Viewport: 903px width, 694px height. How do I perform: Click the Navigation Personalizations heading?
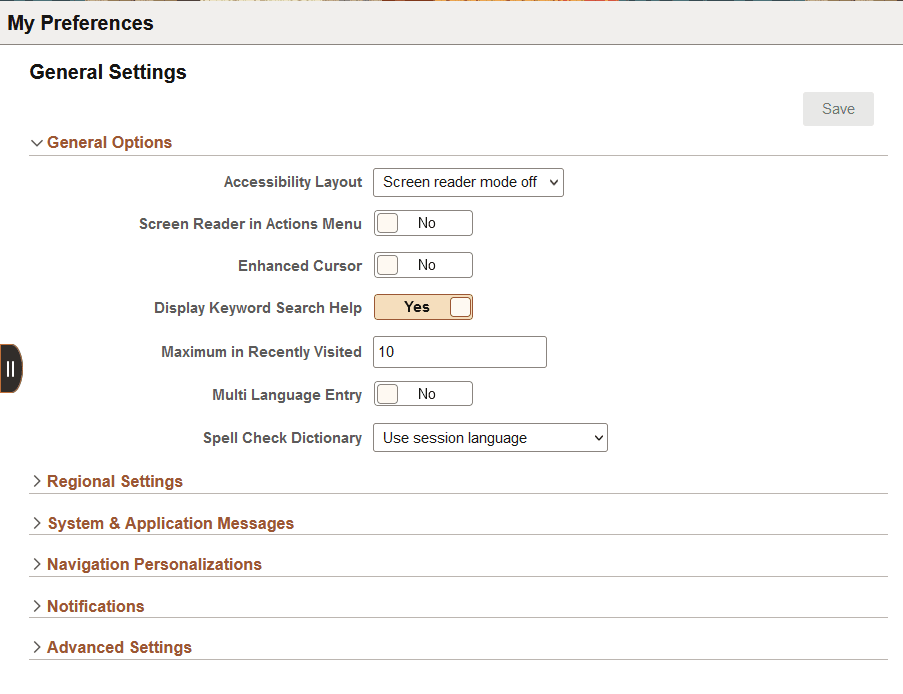[x=154, y=564]
